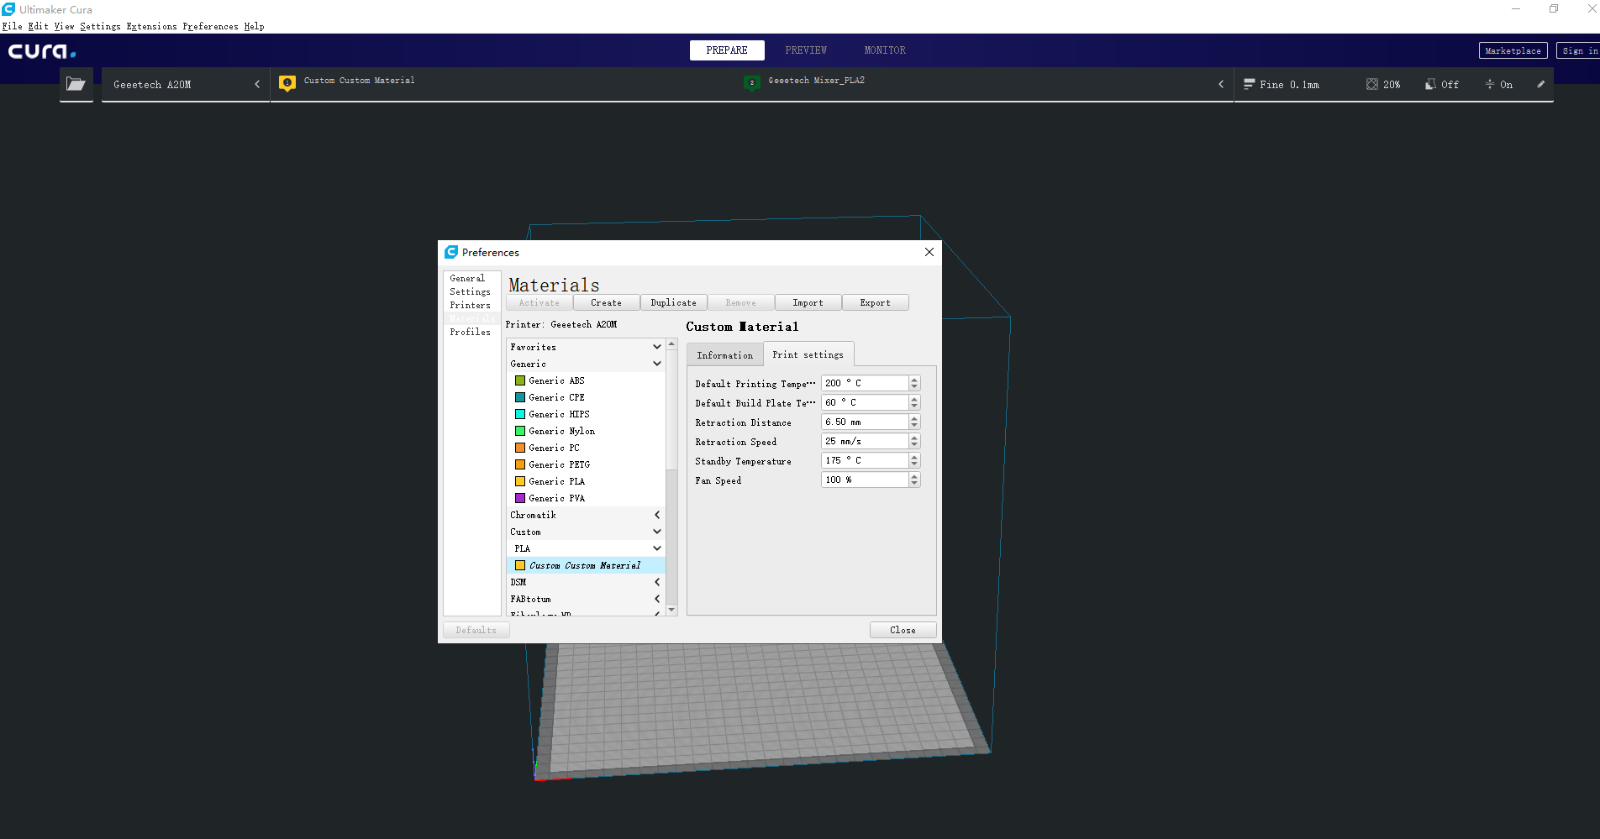Collapse the Custom brand section
1600x839 pixels.
657,532
